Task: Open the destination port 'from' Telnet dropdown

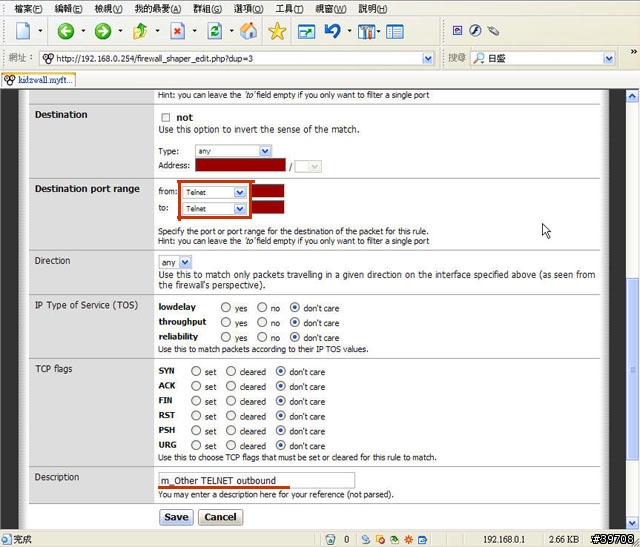Action: (x=214, y=192)
